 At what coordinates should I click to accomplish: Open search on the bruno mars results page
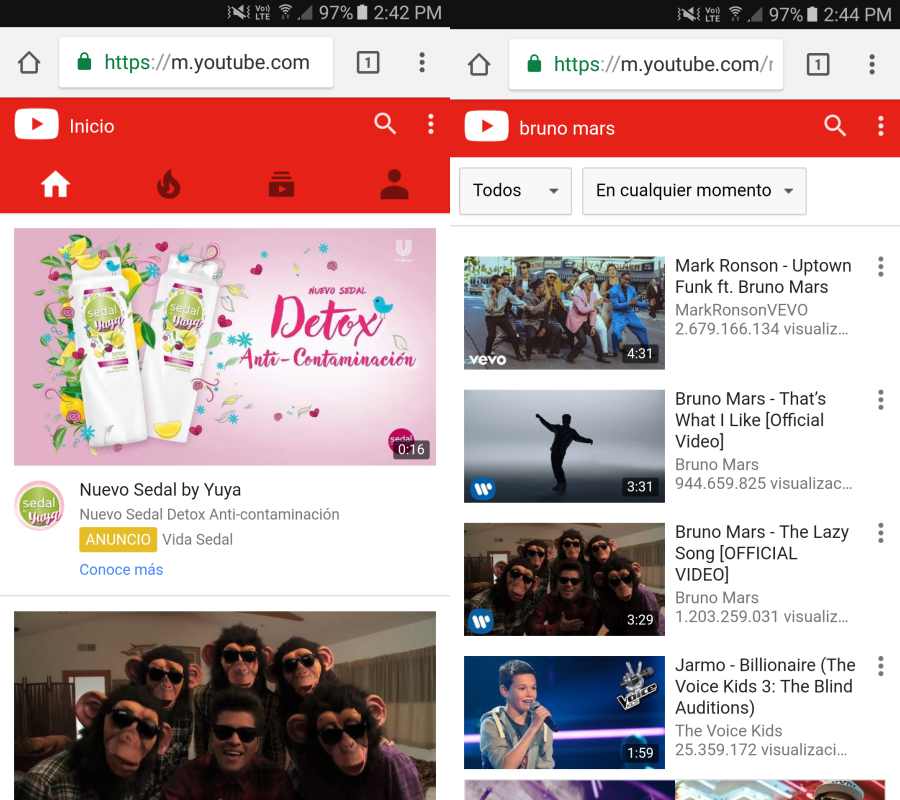click(x=835, y=125)
